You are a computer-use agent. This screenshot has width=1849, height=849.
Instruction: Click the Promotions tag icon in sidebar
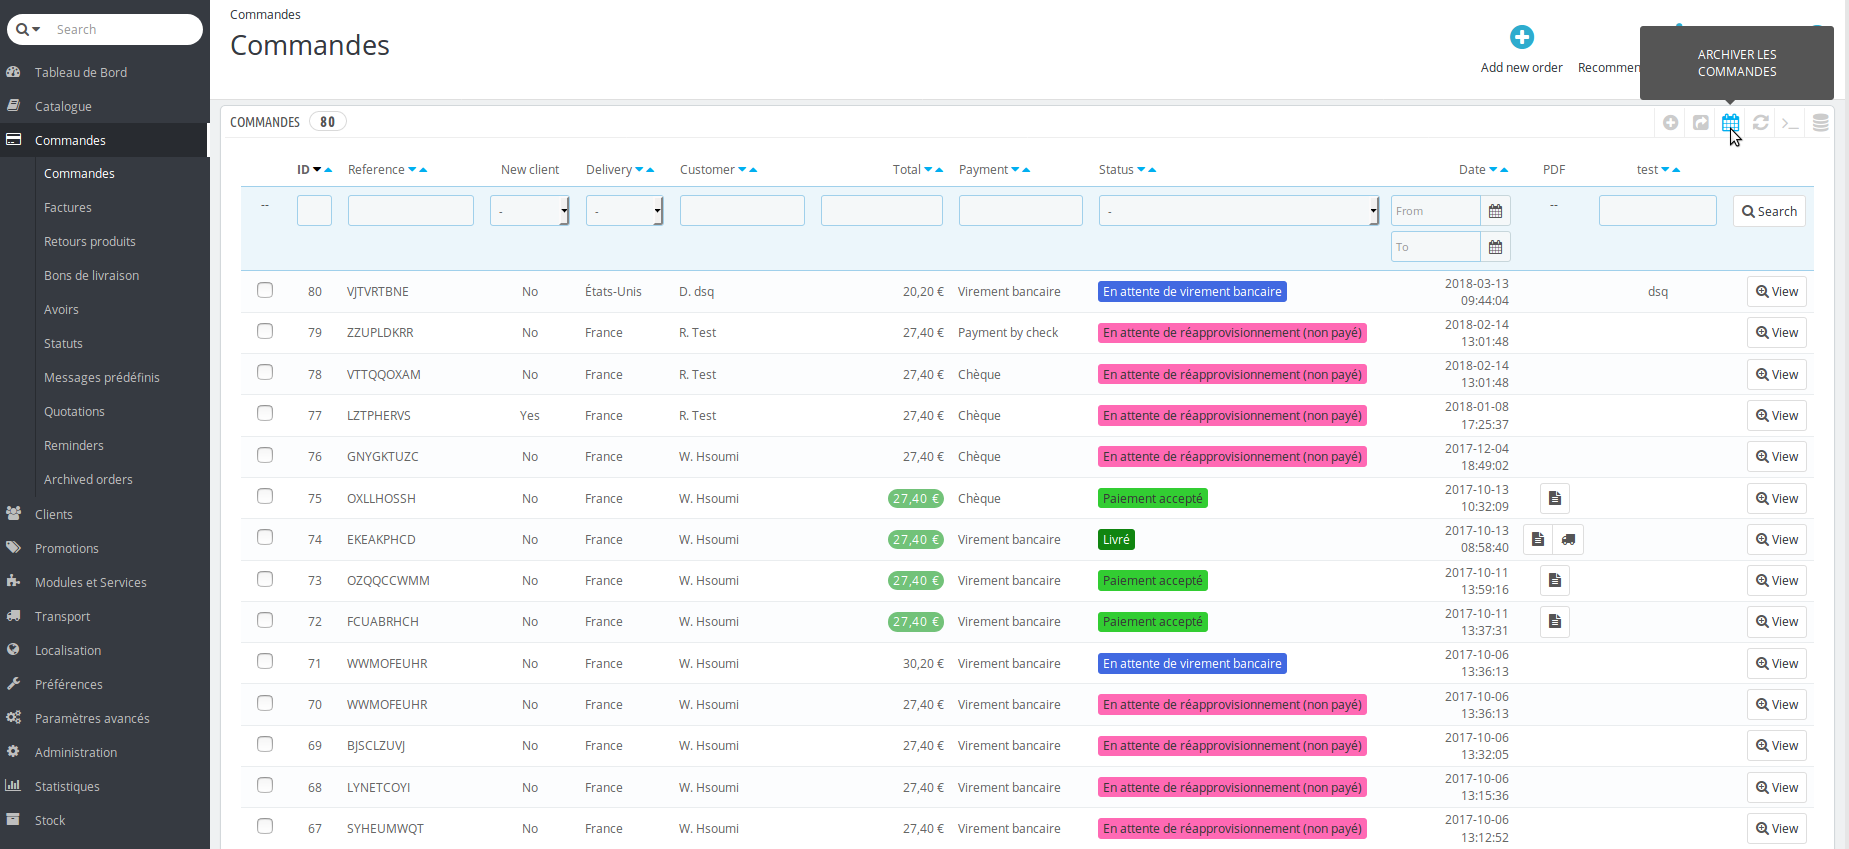point(13,547)
